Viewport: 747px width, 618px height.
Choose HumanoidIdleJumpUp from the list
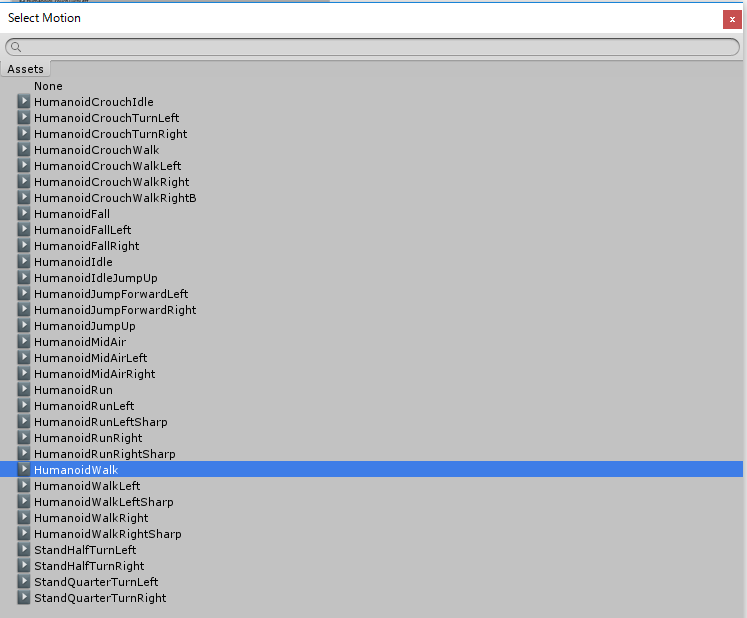95,278
